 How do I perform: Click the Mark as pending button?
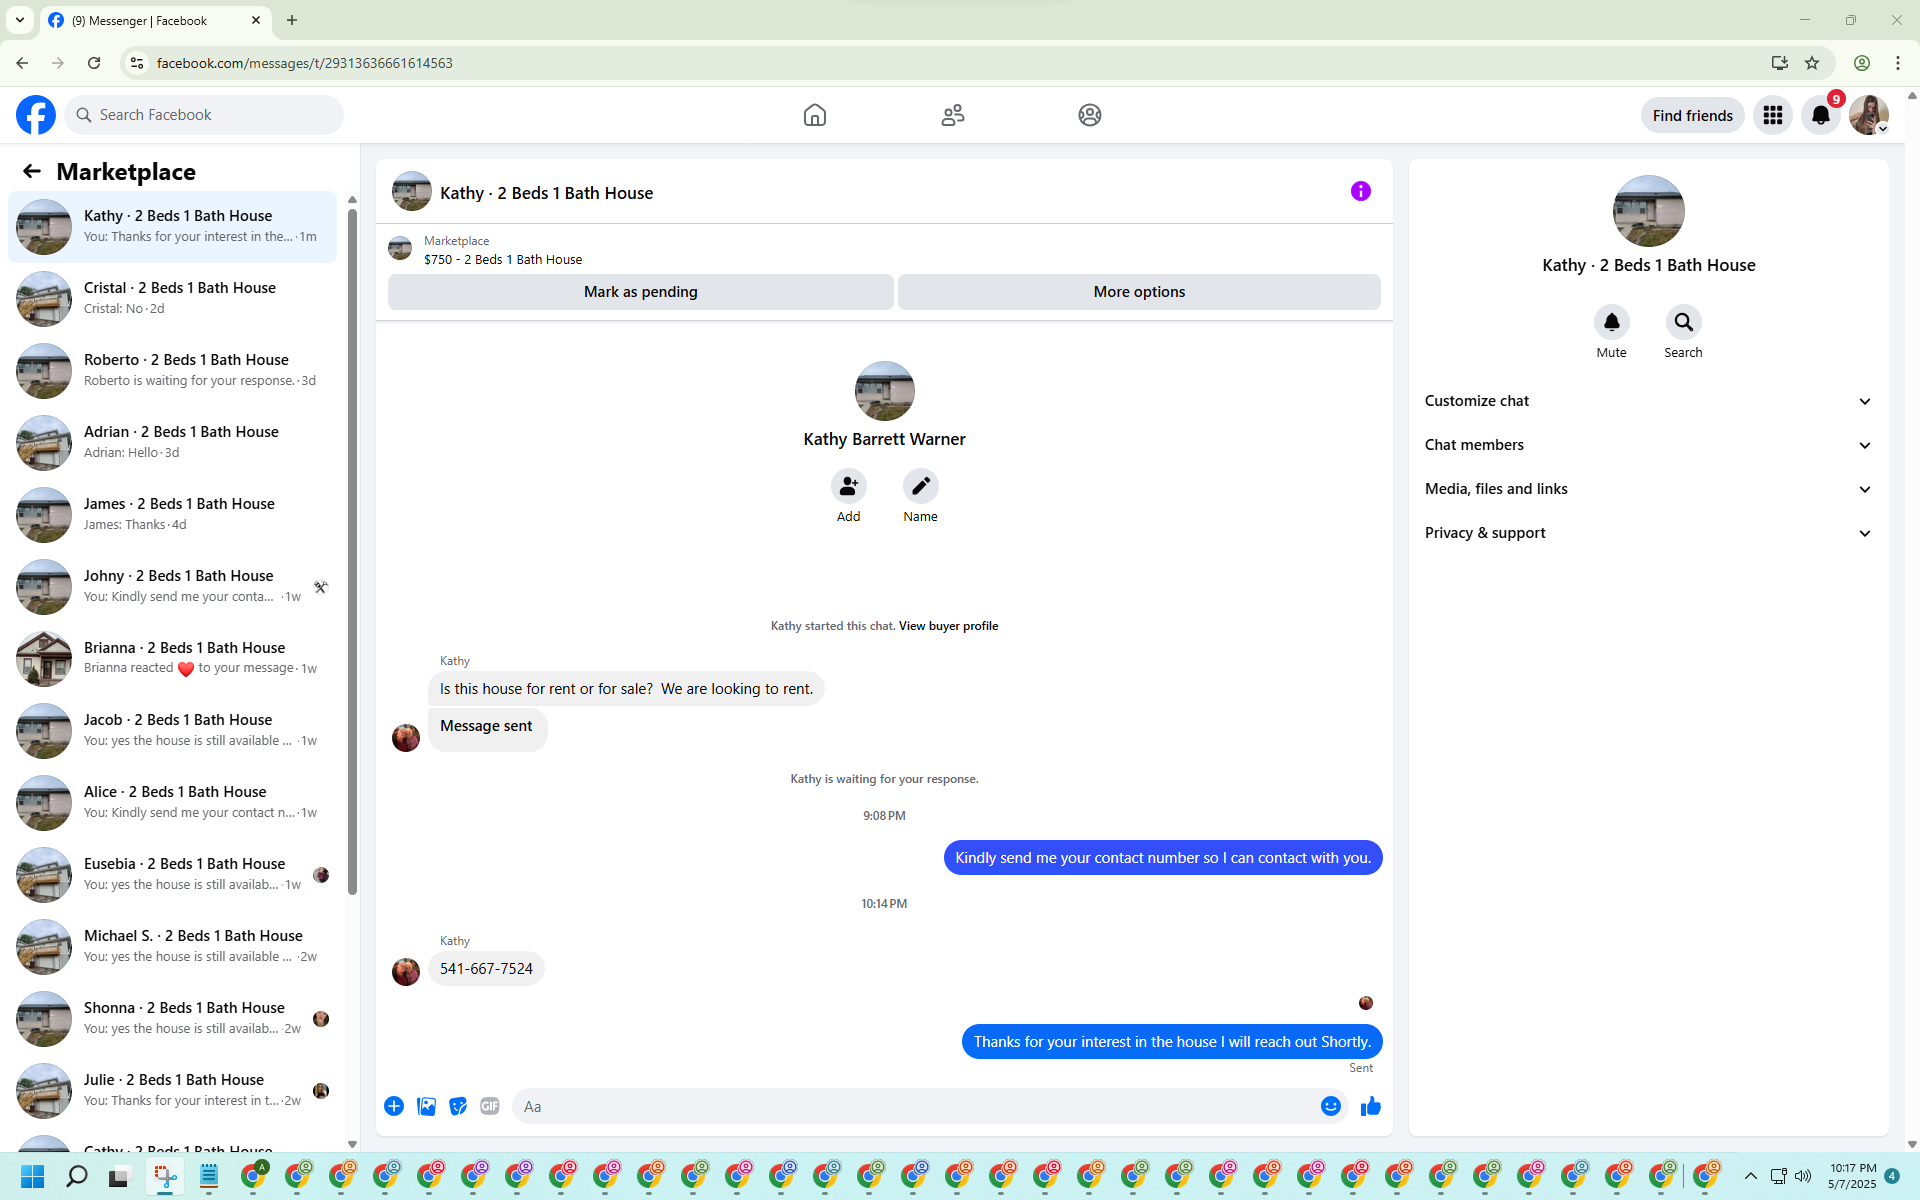tap(640, 292)
